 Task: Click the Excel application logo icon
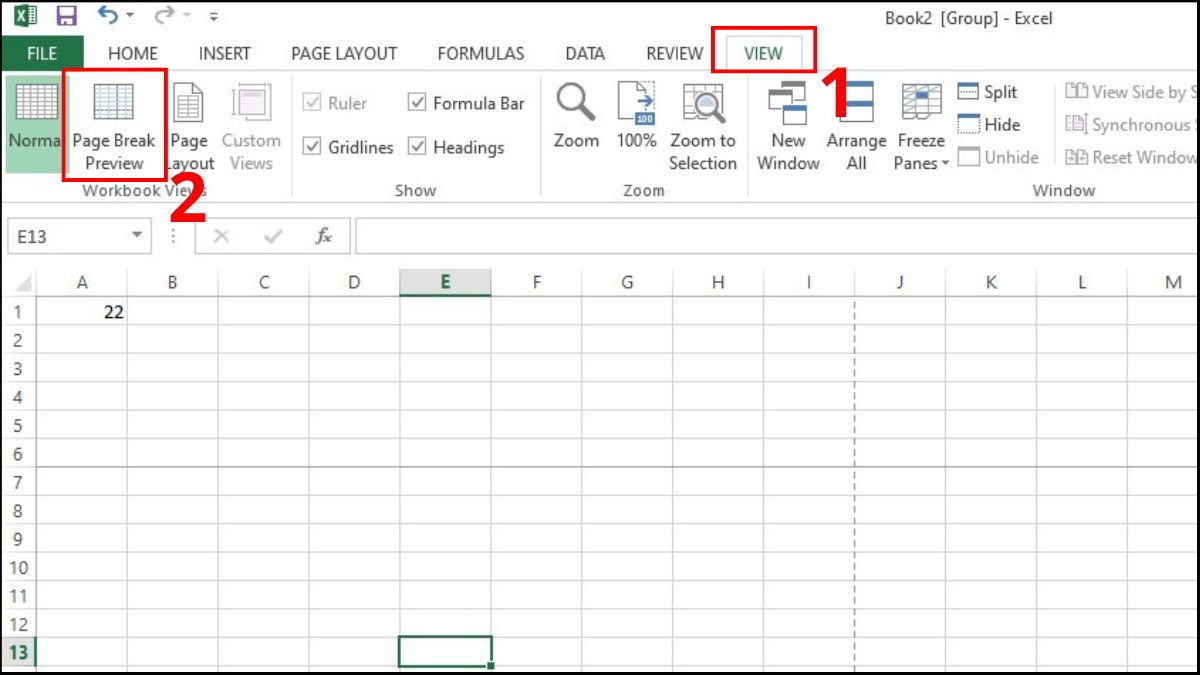[26, 16]
